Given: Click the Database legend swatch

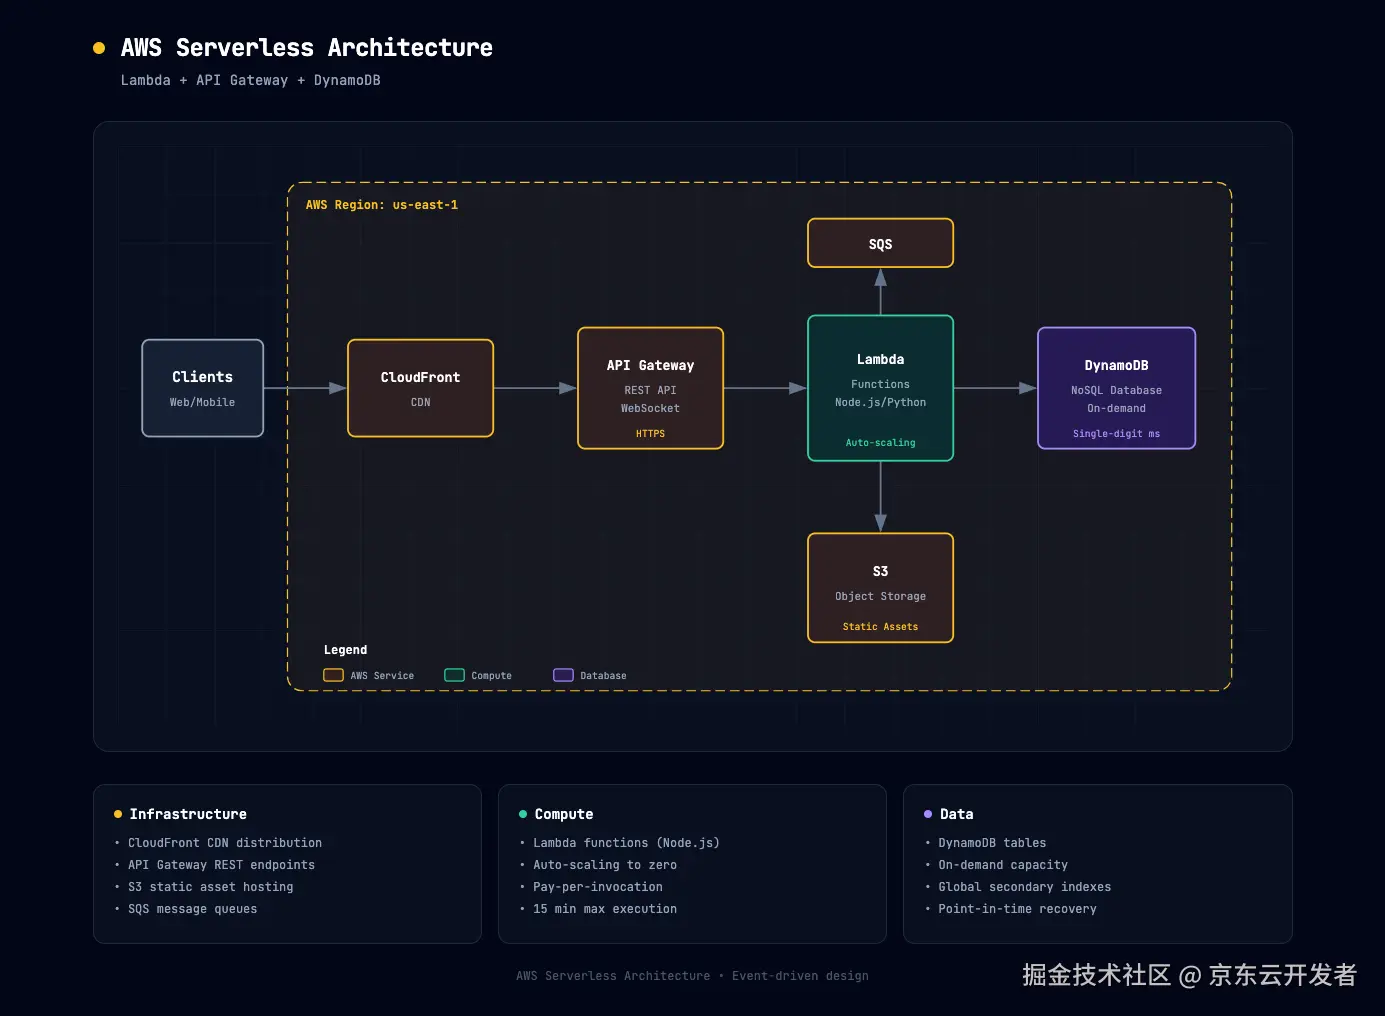Looking at the screenshot, I should click(563, 675).
